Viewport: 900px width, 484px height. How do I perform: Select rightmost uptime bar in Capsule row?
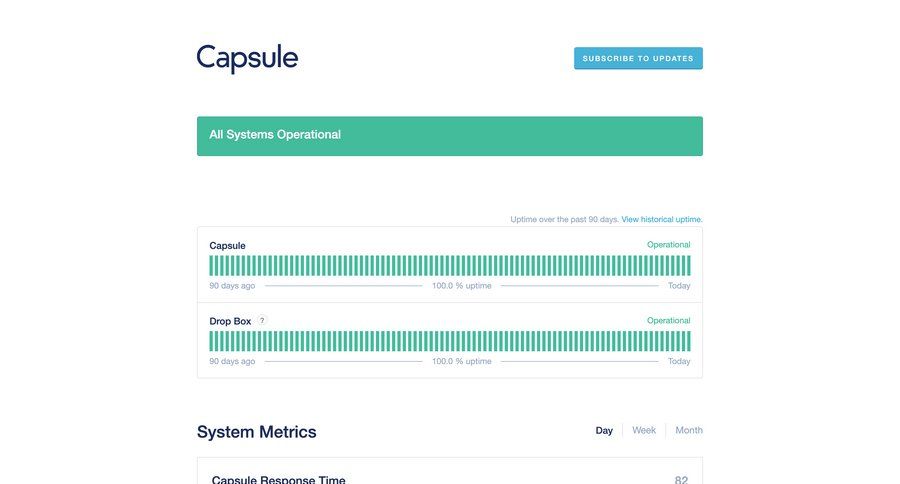coord(688,266)
